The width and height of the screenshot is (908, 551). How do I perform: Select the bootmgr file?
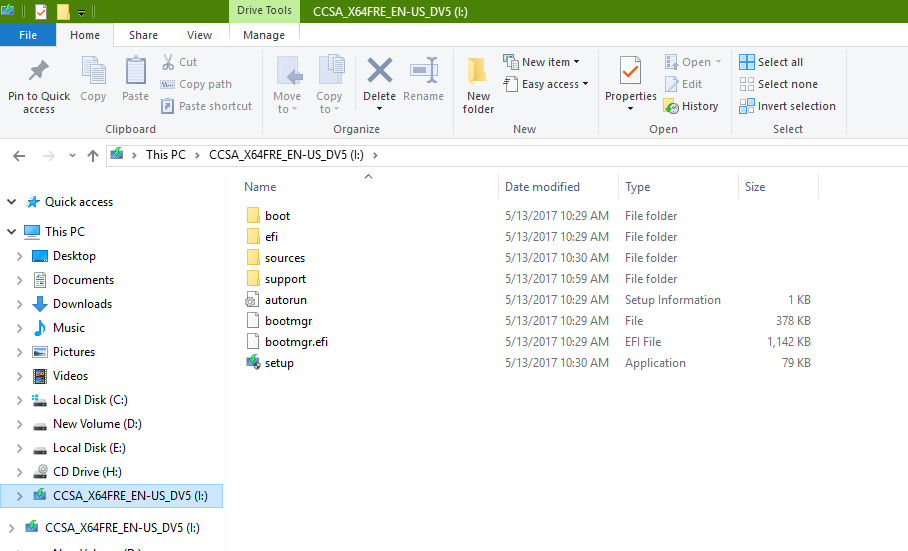pos(279,321)
